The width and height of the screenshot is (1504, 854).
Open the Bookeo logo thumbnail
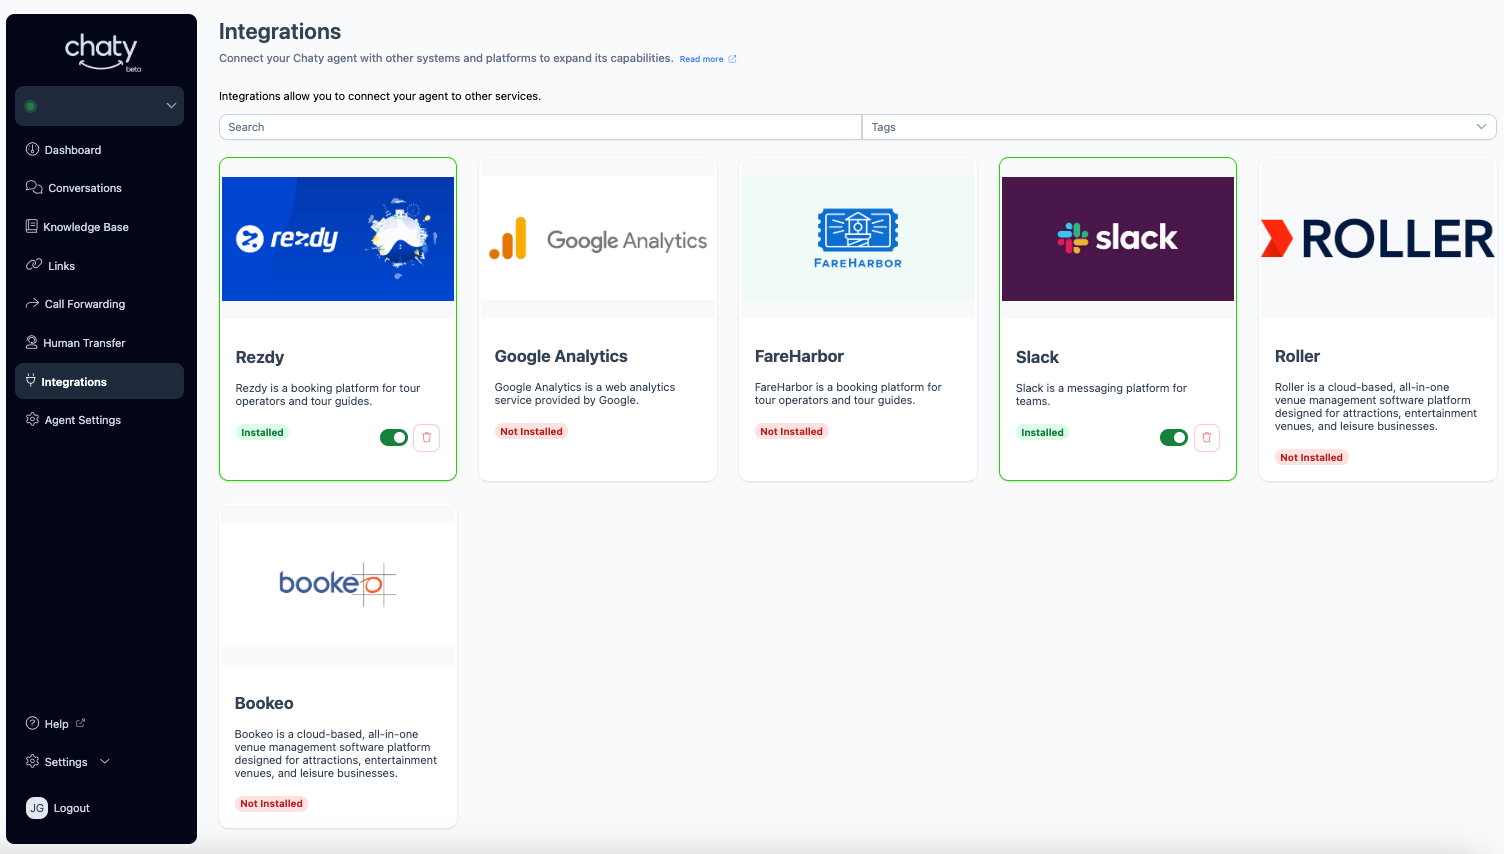[338, 584]
